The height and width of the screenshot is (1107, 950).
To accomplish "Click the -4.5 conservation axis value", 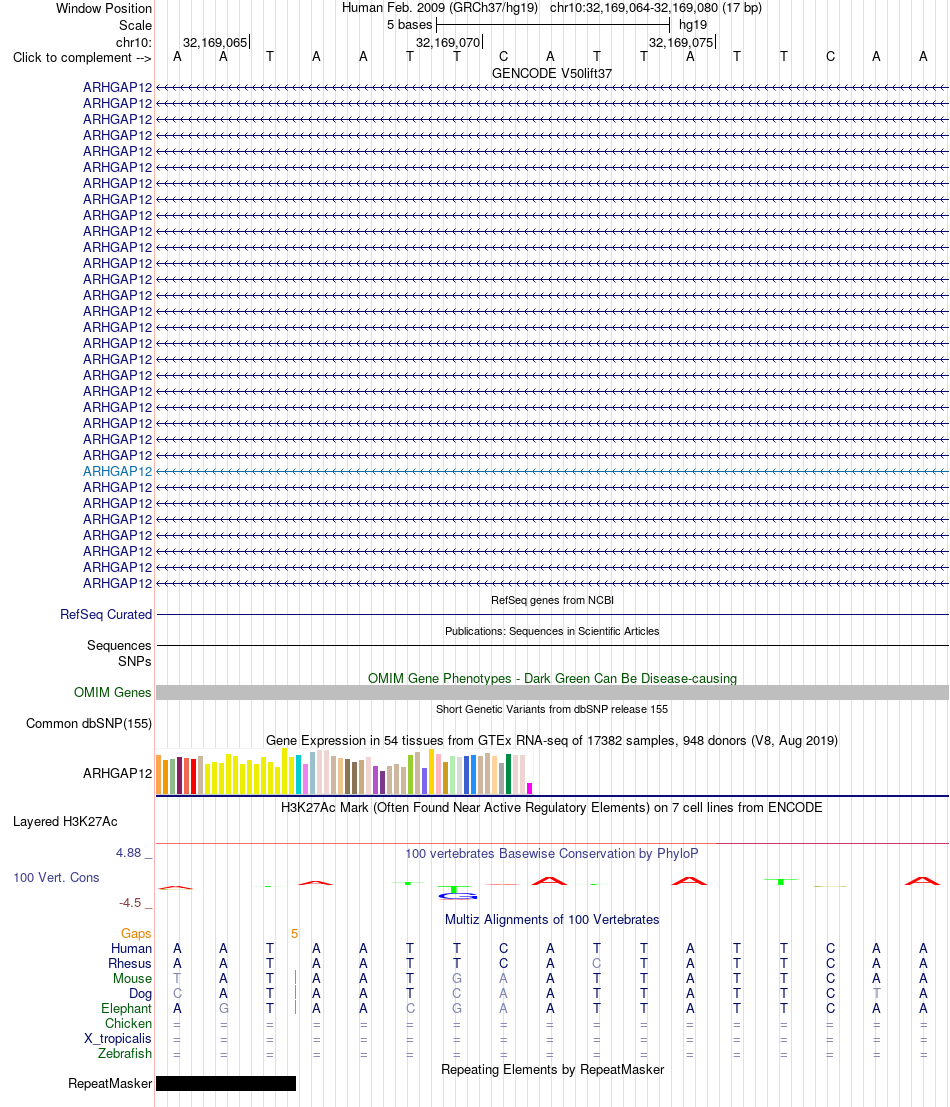I will 130,903.
